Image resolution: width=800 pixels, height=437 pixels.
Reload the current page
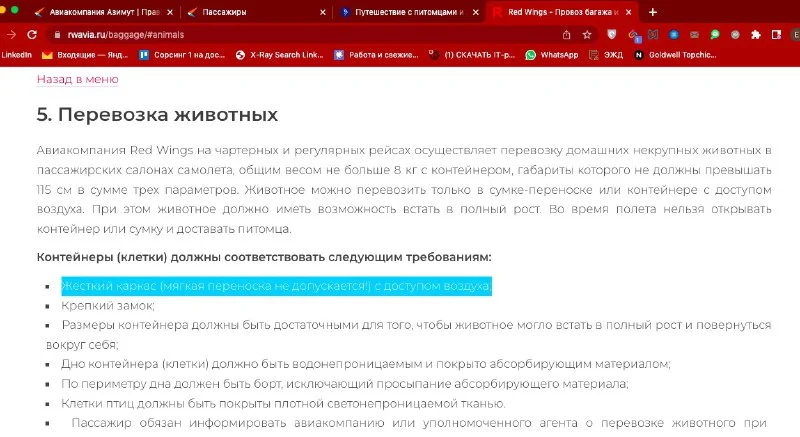pos(32,35)
